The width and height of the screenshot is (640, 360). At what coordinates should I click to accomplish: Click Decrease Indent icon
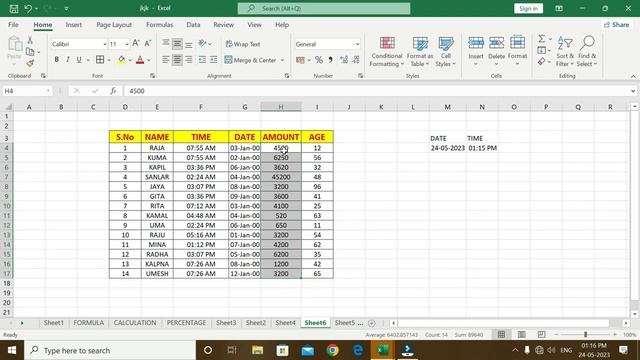[202, 60]
